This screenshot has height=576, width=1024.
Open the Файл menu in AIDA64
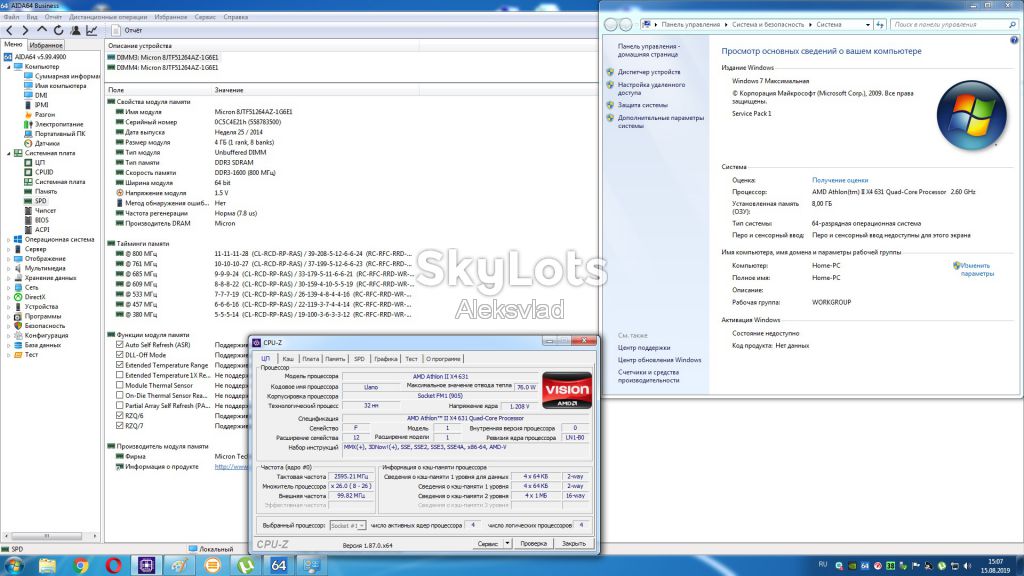[11, 17]
